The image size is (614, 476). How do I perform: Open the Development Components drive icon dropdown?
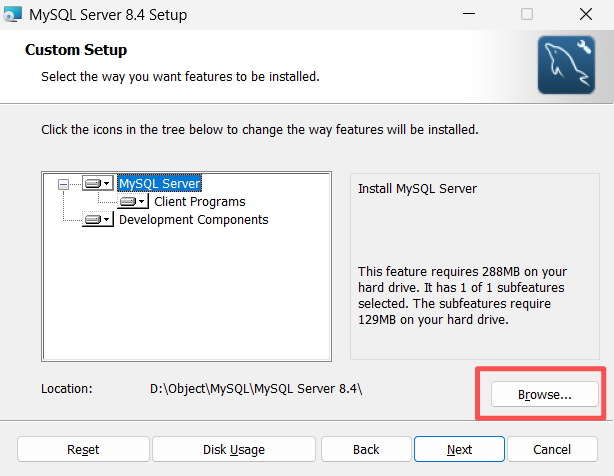(98, 220)
